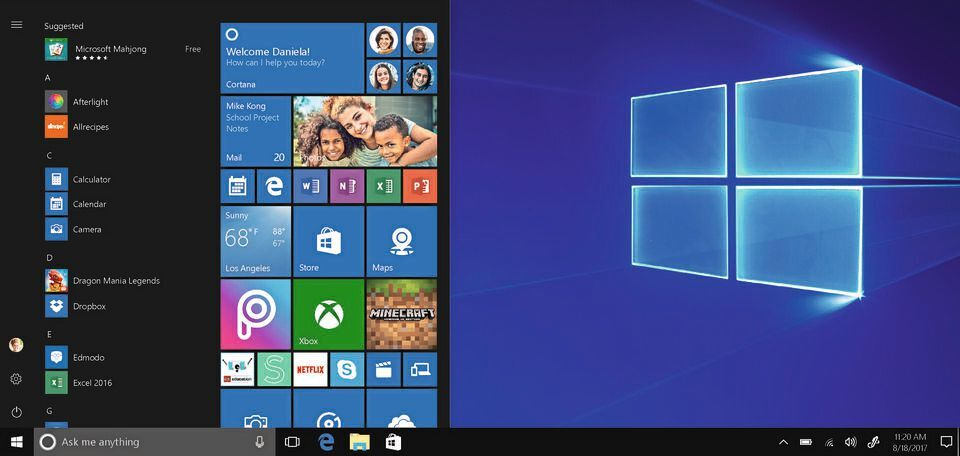Open the user account picture in sidebar
The width and height of the screenshot is (960, 456).
17,345
